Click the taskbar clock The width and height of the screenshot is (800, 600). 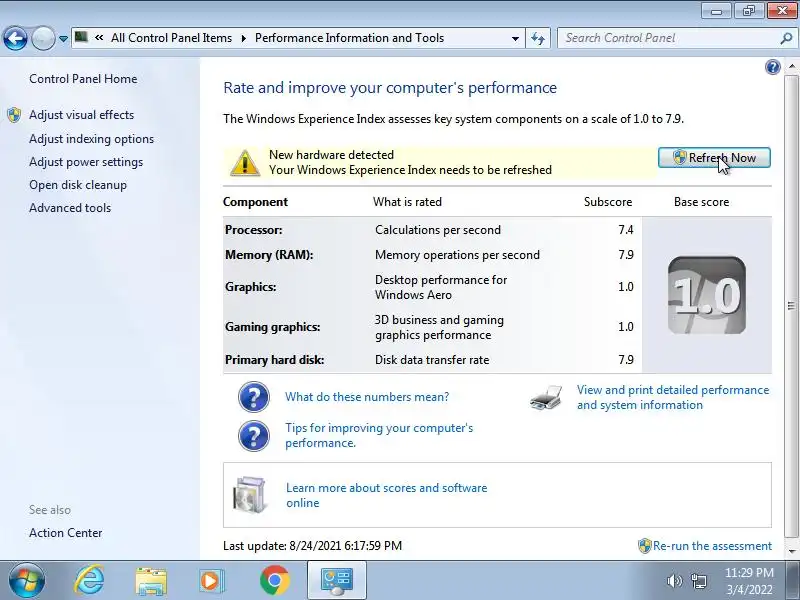pyautogui.click(x=749, y=581)
